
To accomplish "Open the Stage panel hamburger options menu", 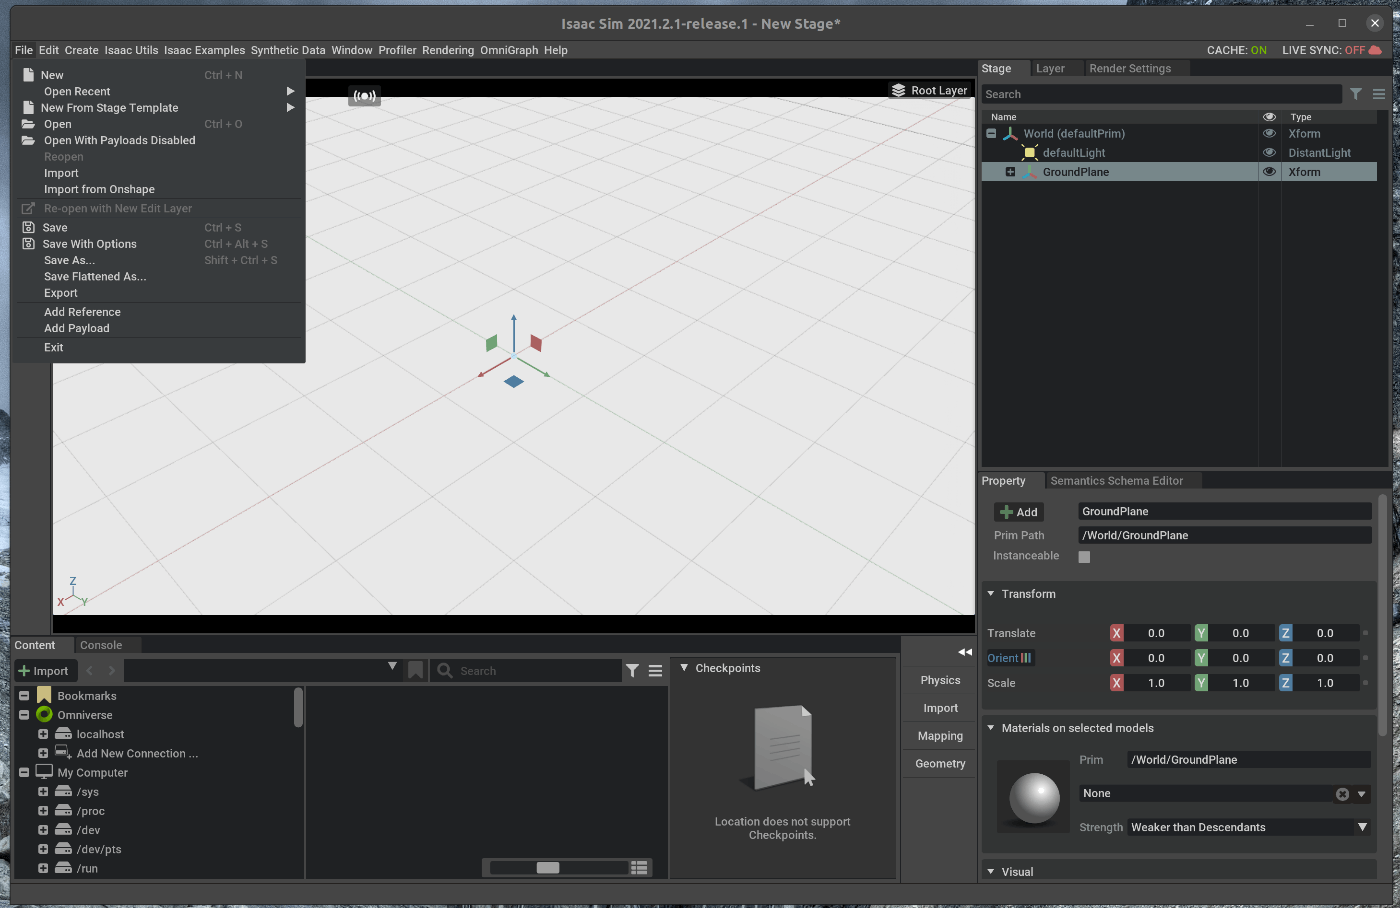I will (x=1379, y=94).
